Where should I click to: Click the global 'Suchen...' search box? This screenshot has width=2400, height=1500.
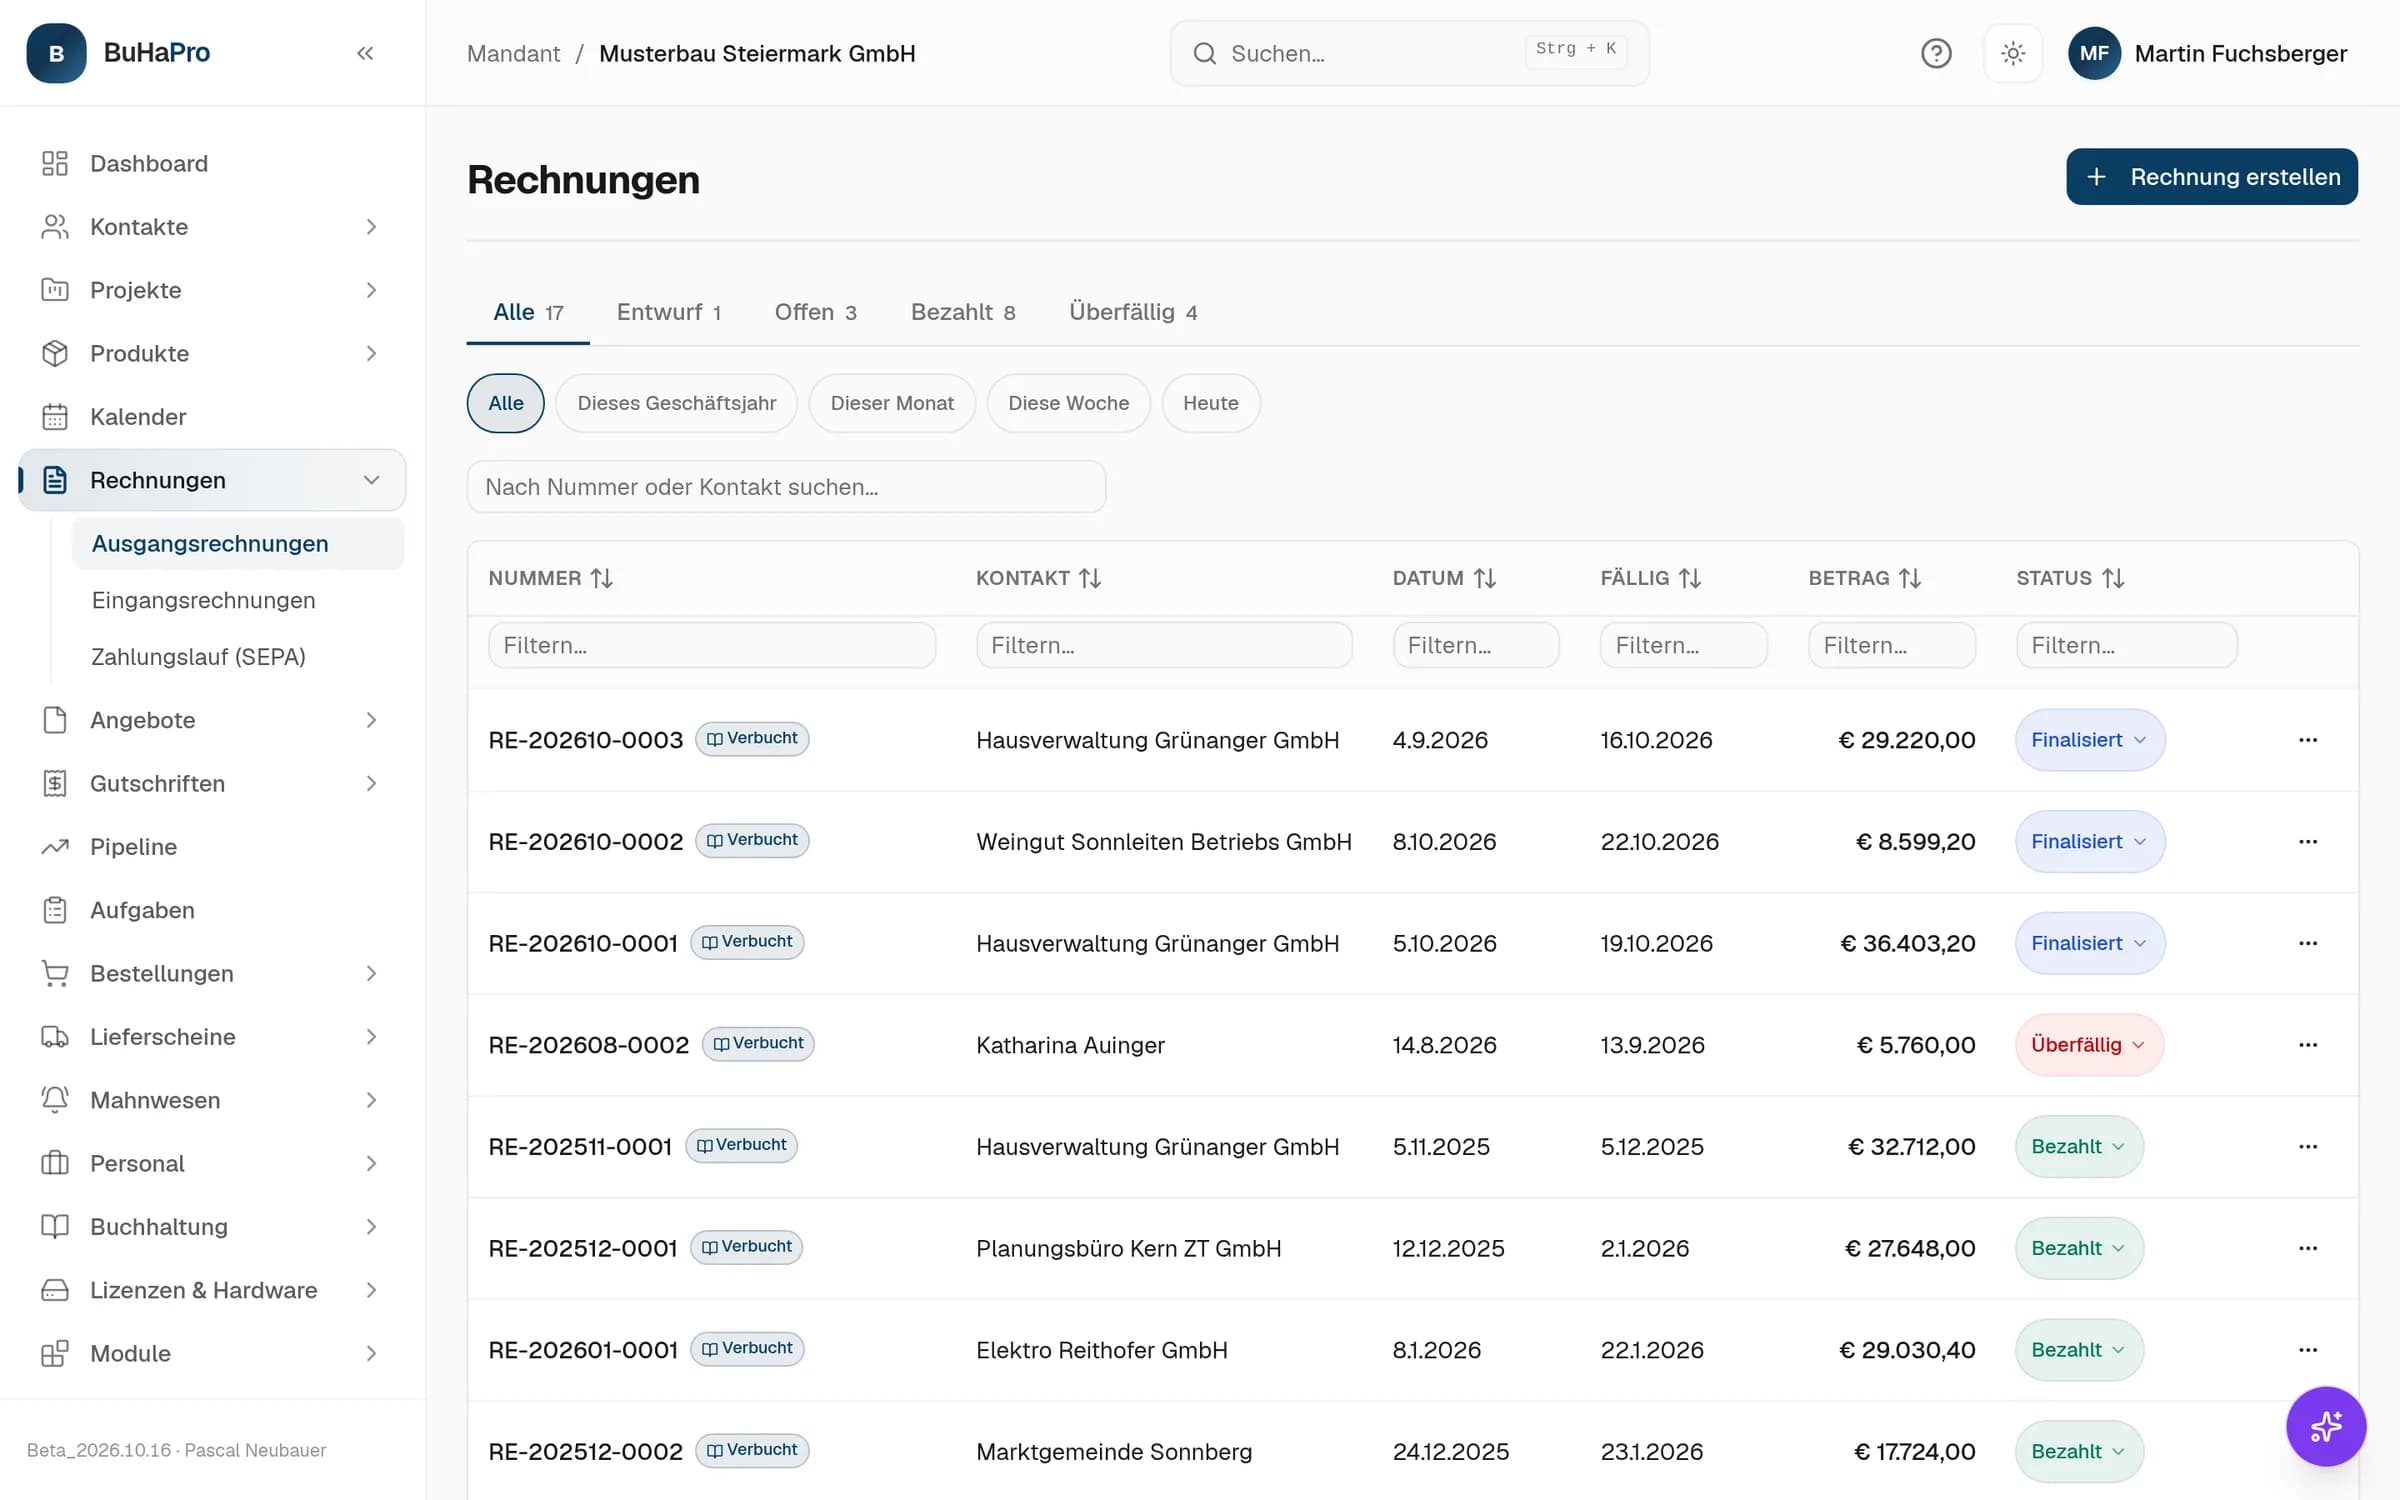pos(1409,53)
